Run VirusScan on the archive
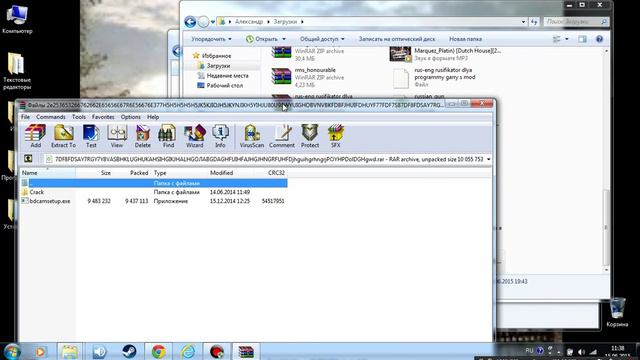This screenshot has height=360, width=640. pyautogui.click(x=252, y=136)
